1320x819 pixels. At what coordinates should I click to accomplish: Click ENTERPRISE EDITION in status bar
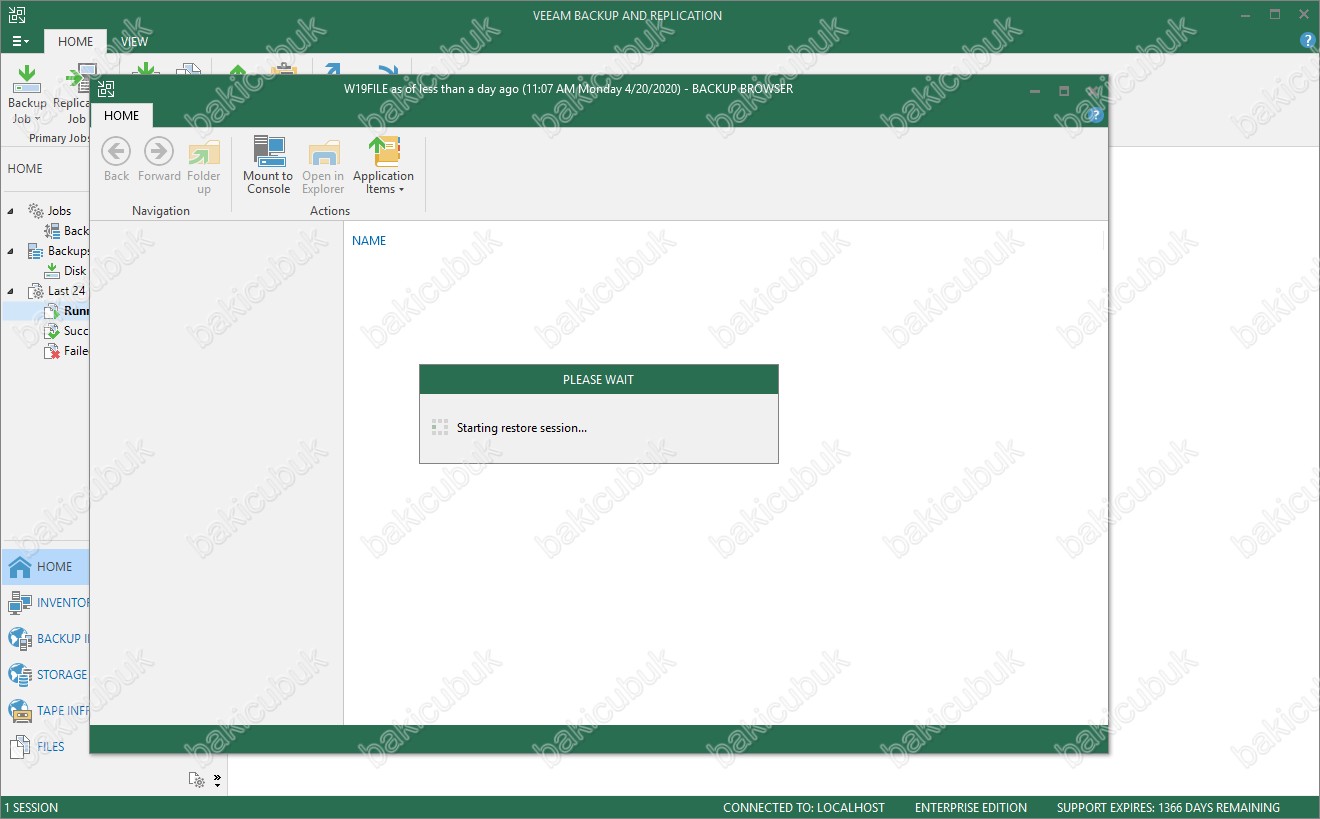[x=971, y=808]
